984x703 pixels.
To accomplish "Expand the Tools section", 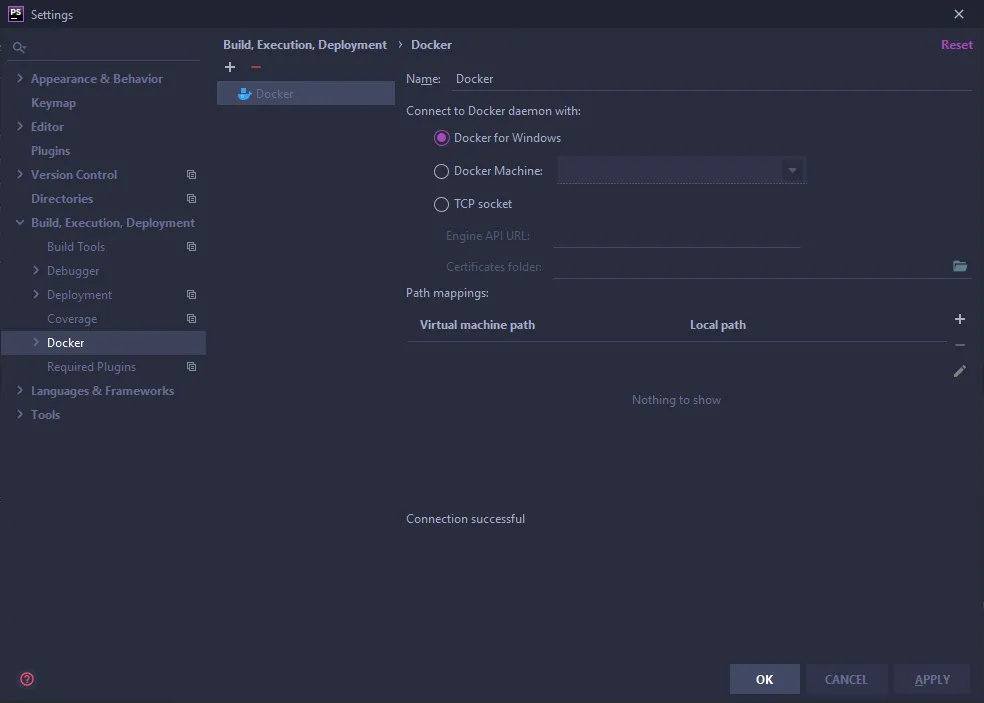I will tap(20, 414).
